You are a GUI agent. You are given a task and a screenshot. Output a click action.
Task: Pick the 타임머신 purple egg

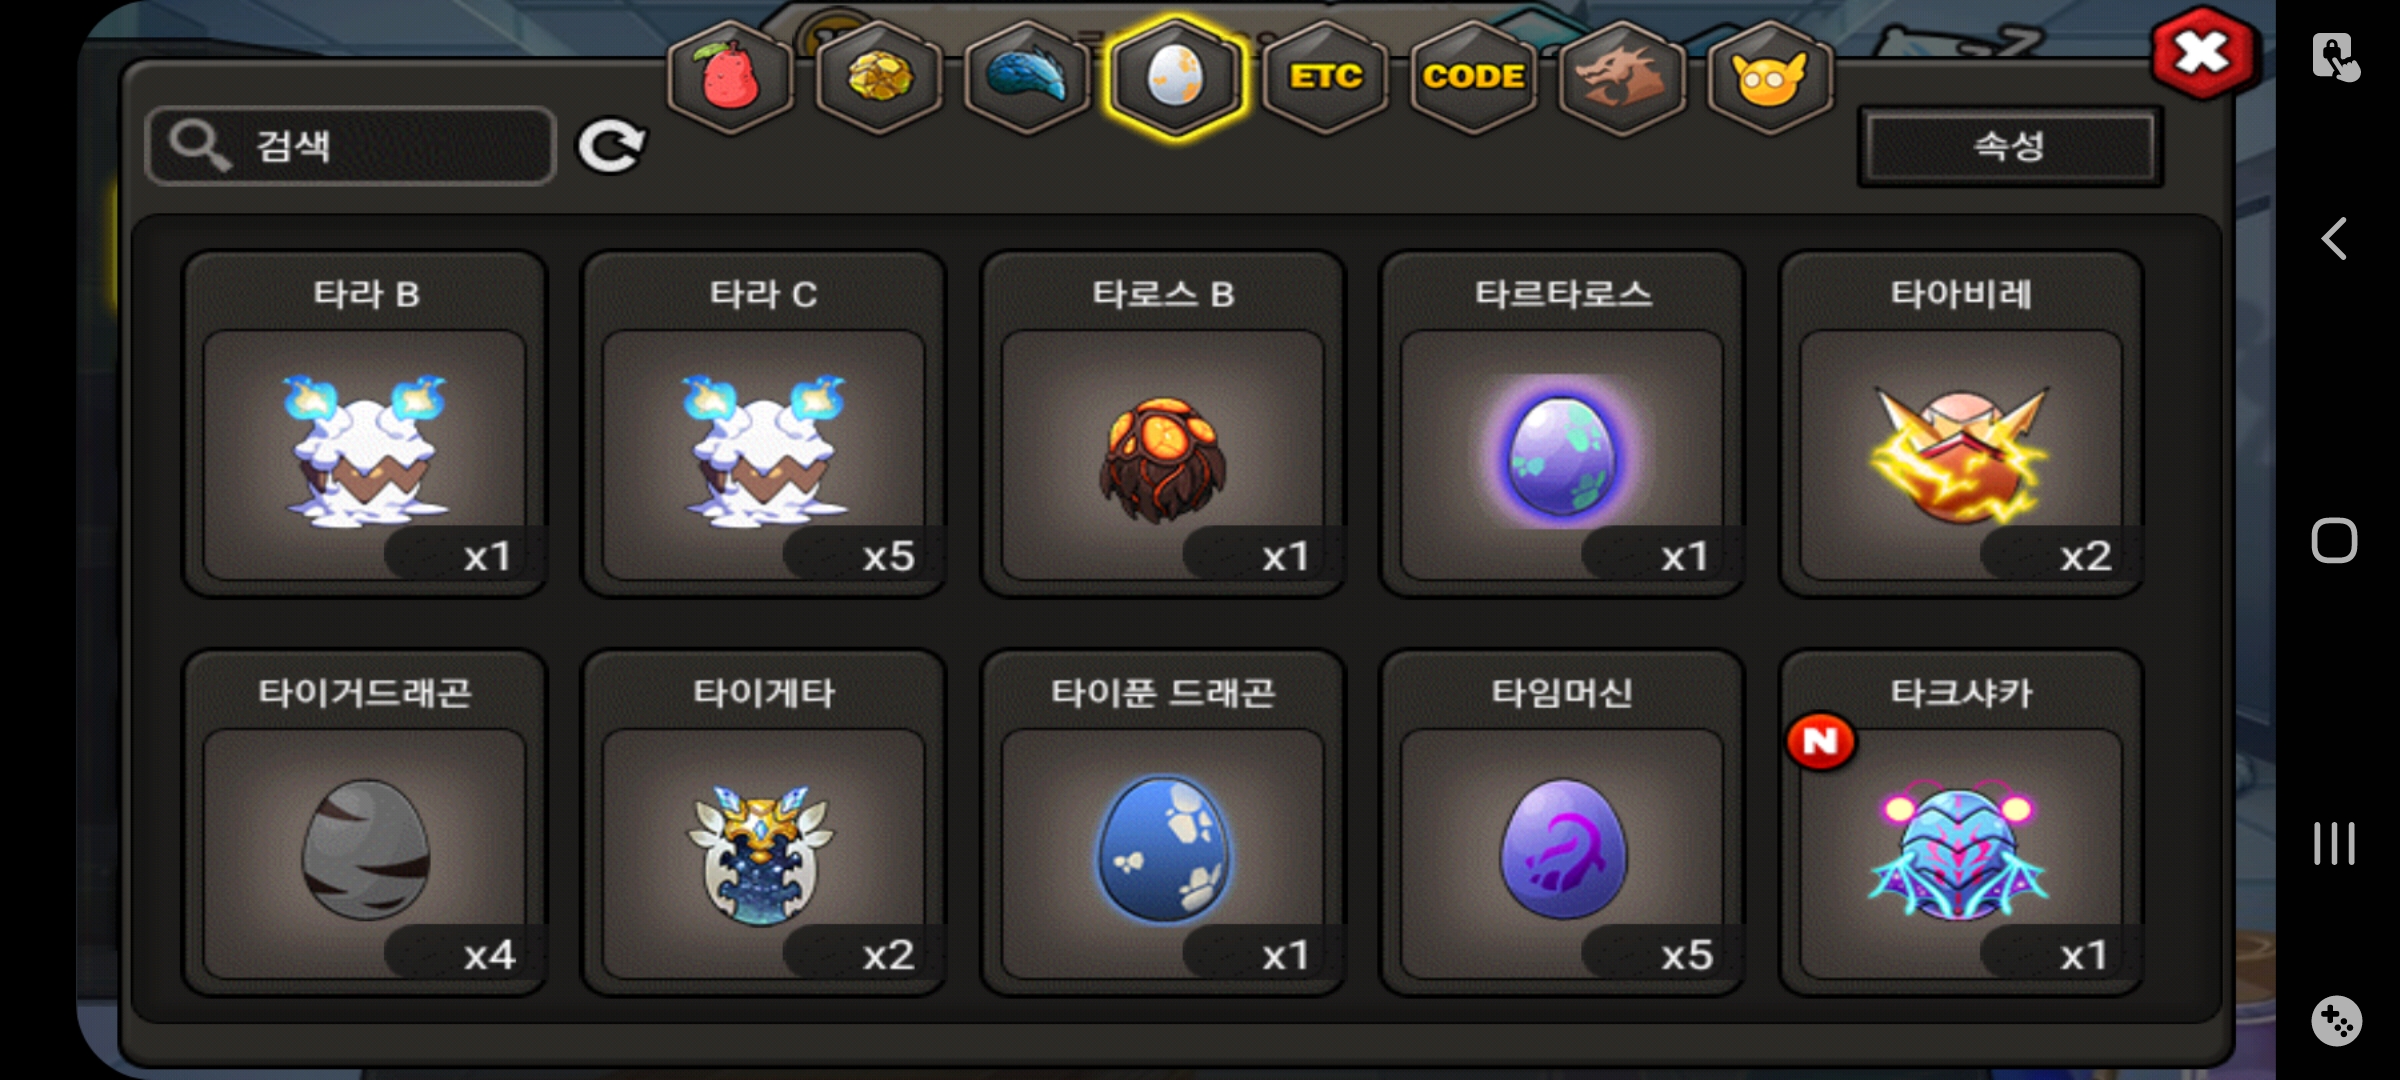1561,823
